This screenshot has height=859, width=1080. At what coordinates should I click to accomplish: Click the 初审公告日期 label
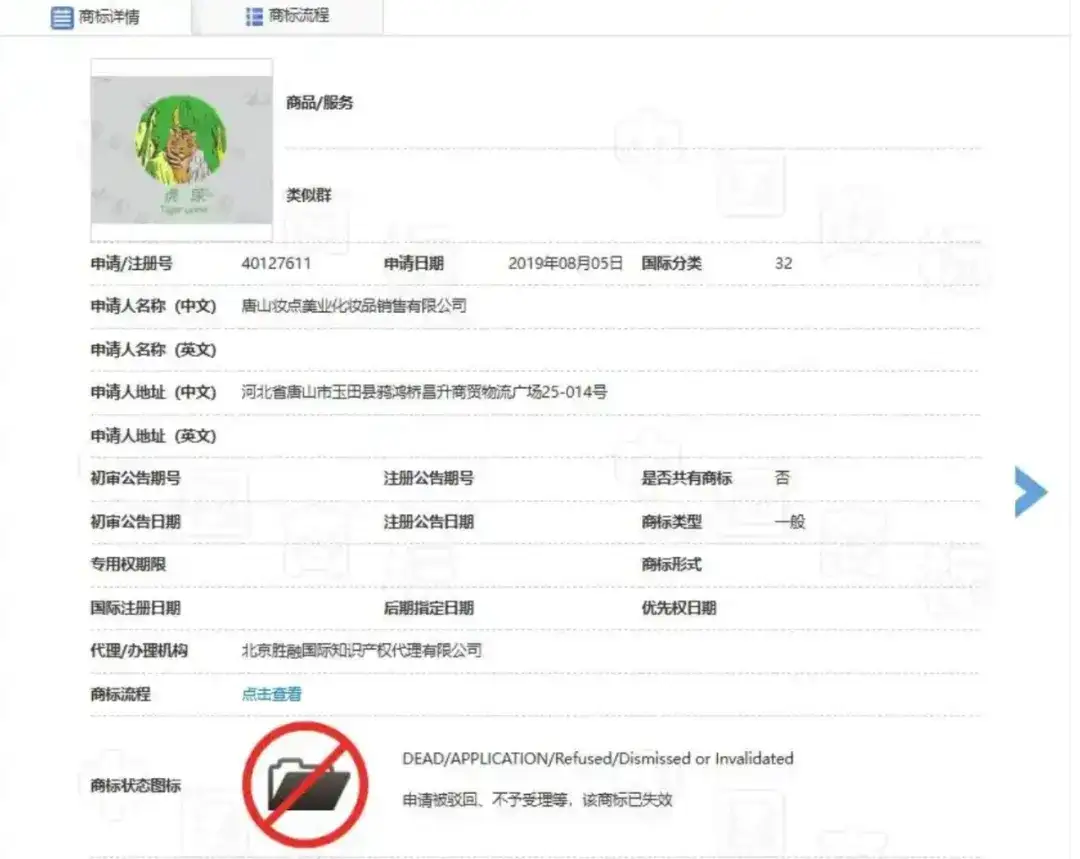[136, 521]
